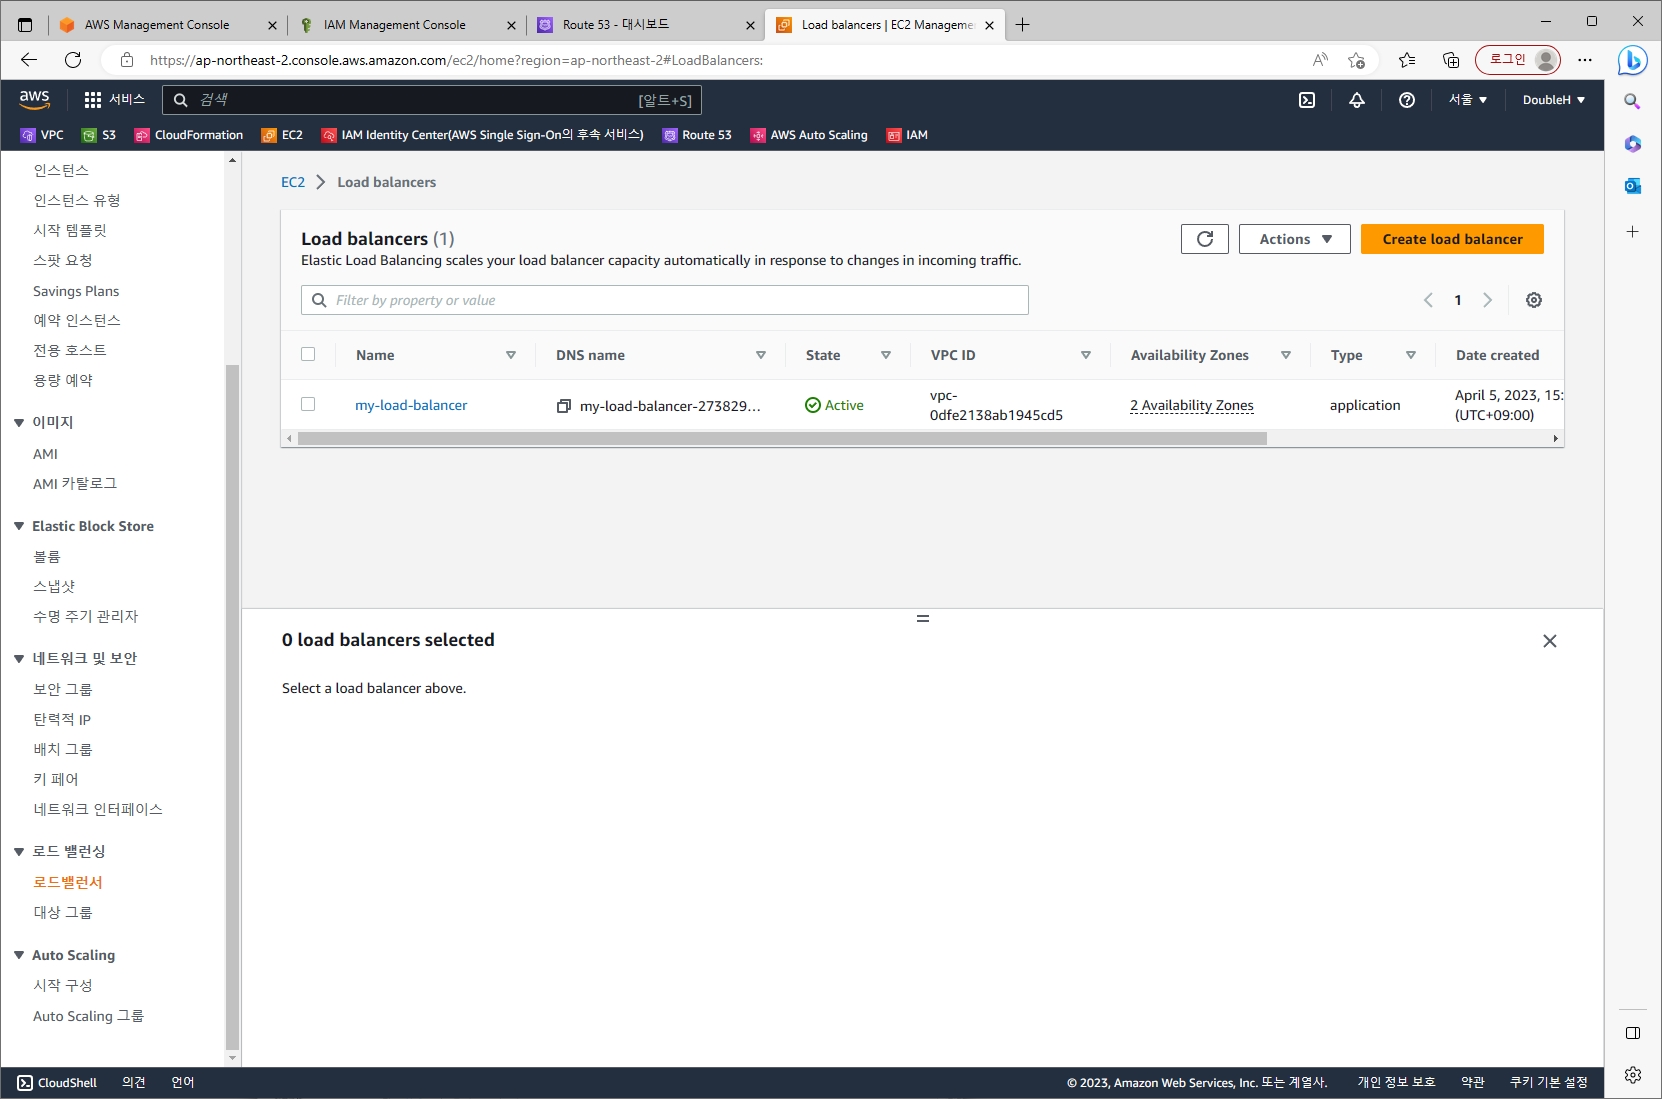Open the help question mark menu
The width and height of the screenshot is (1662, 1099).
[x=1407, y=100]
